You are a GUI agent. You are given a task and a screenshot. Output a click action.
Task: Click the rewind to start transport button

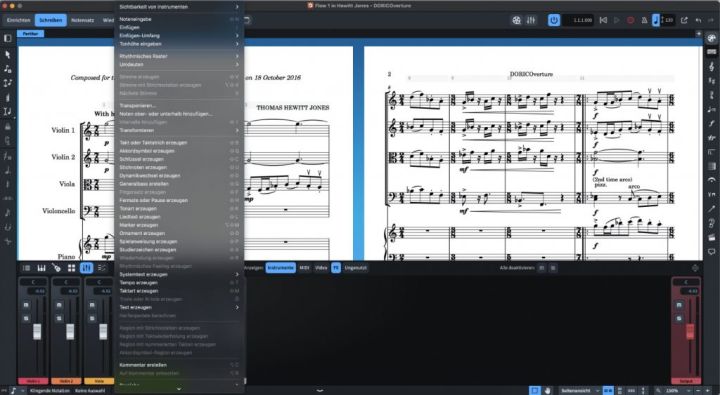click(603, 20)
